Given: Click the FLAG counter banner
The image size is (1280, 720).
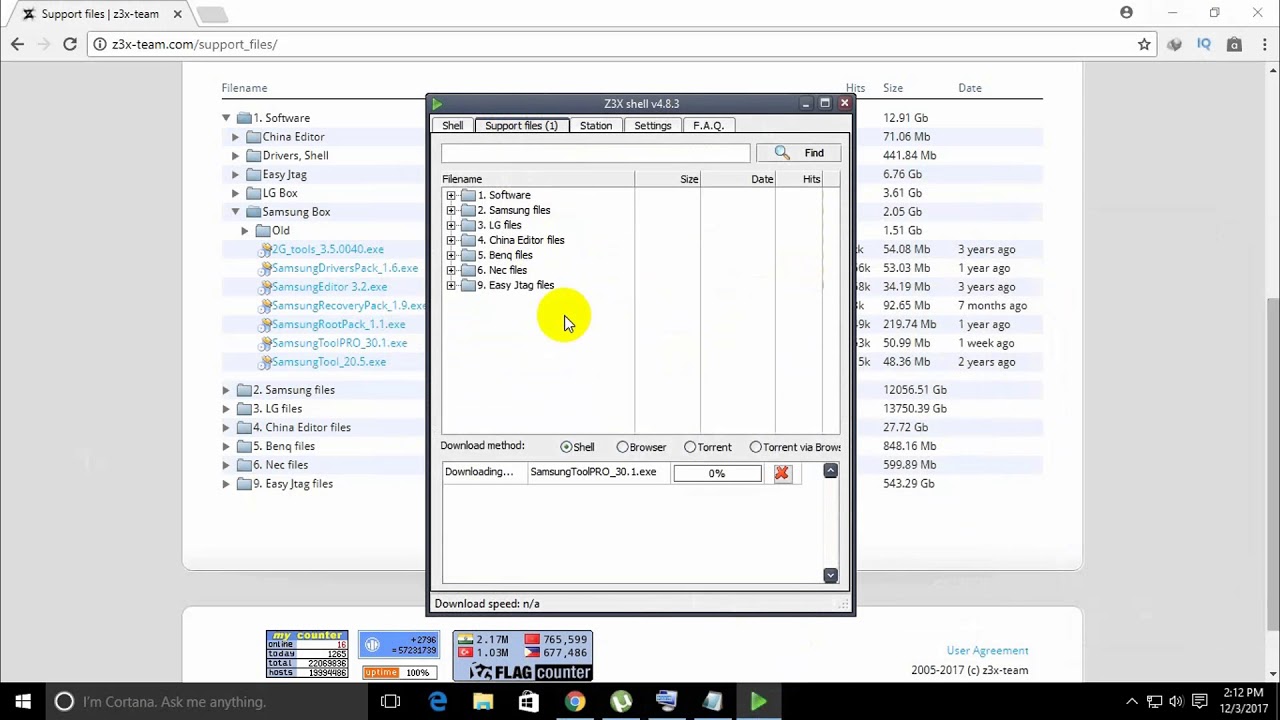Looking at the screenshot, I should point(523,656).
